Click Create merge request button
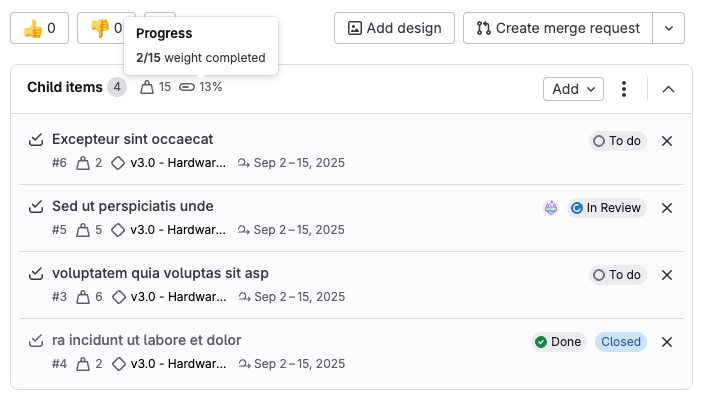Viewport: 704px width, 400px height. pyautogui.click(x=557, y=28)
